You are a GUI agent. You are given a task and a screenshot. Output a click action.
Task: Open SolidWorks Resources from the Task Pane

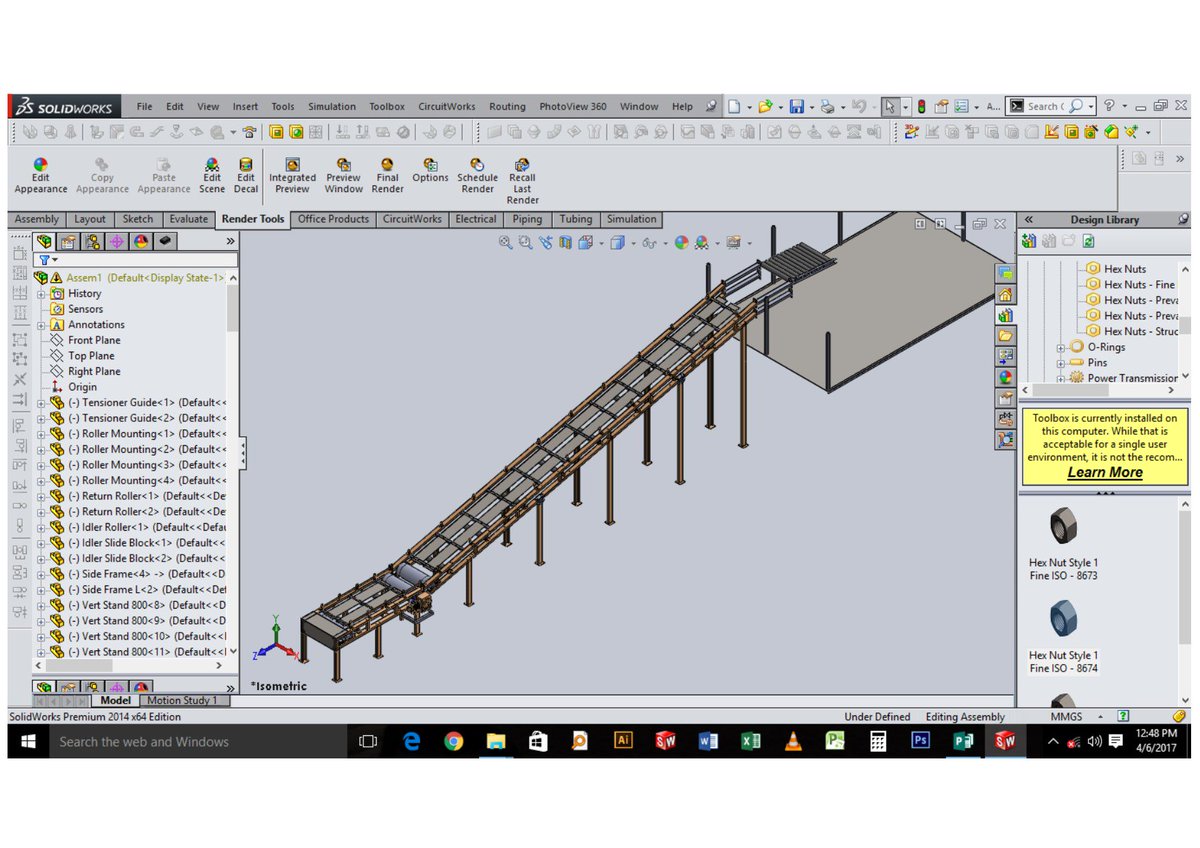click(1005, 295)
